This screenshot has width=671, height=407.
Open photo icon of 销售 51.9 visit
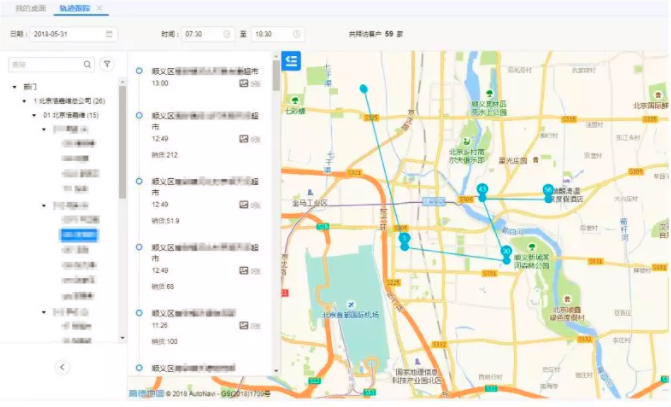(243, 205)
